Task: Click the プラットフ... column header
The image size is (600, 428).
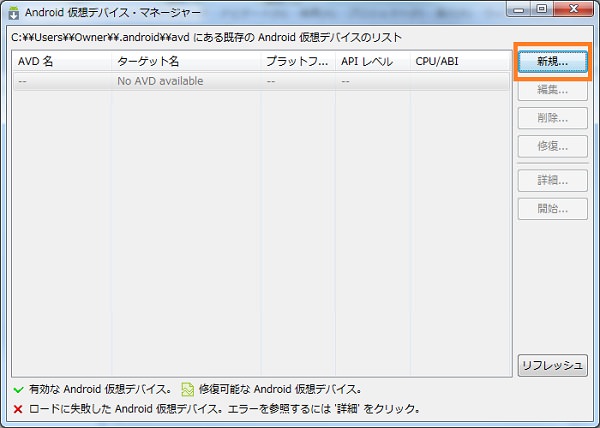Action: tap(298, 61)
